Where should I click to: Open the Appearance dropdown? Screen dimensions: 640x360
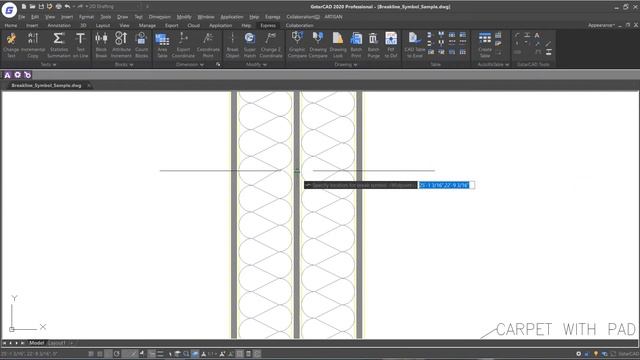click(601, 25)
